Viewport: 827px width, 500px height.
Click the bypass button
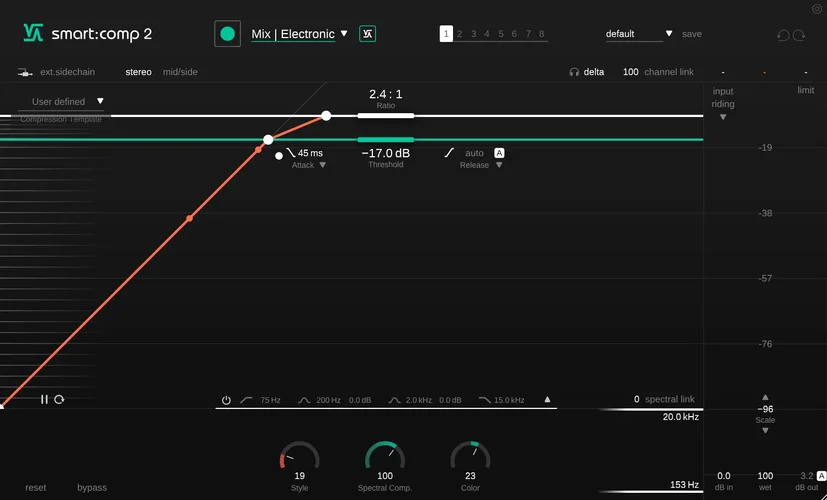coord(92,487)
